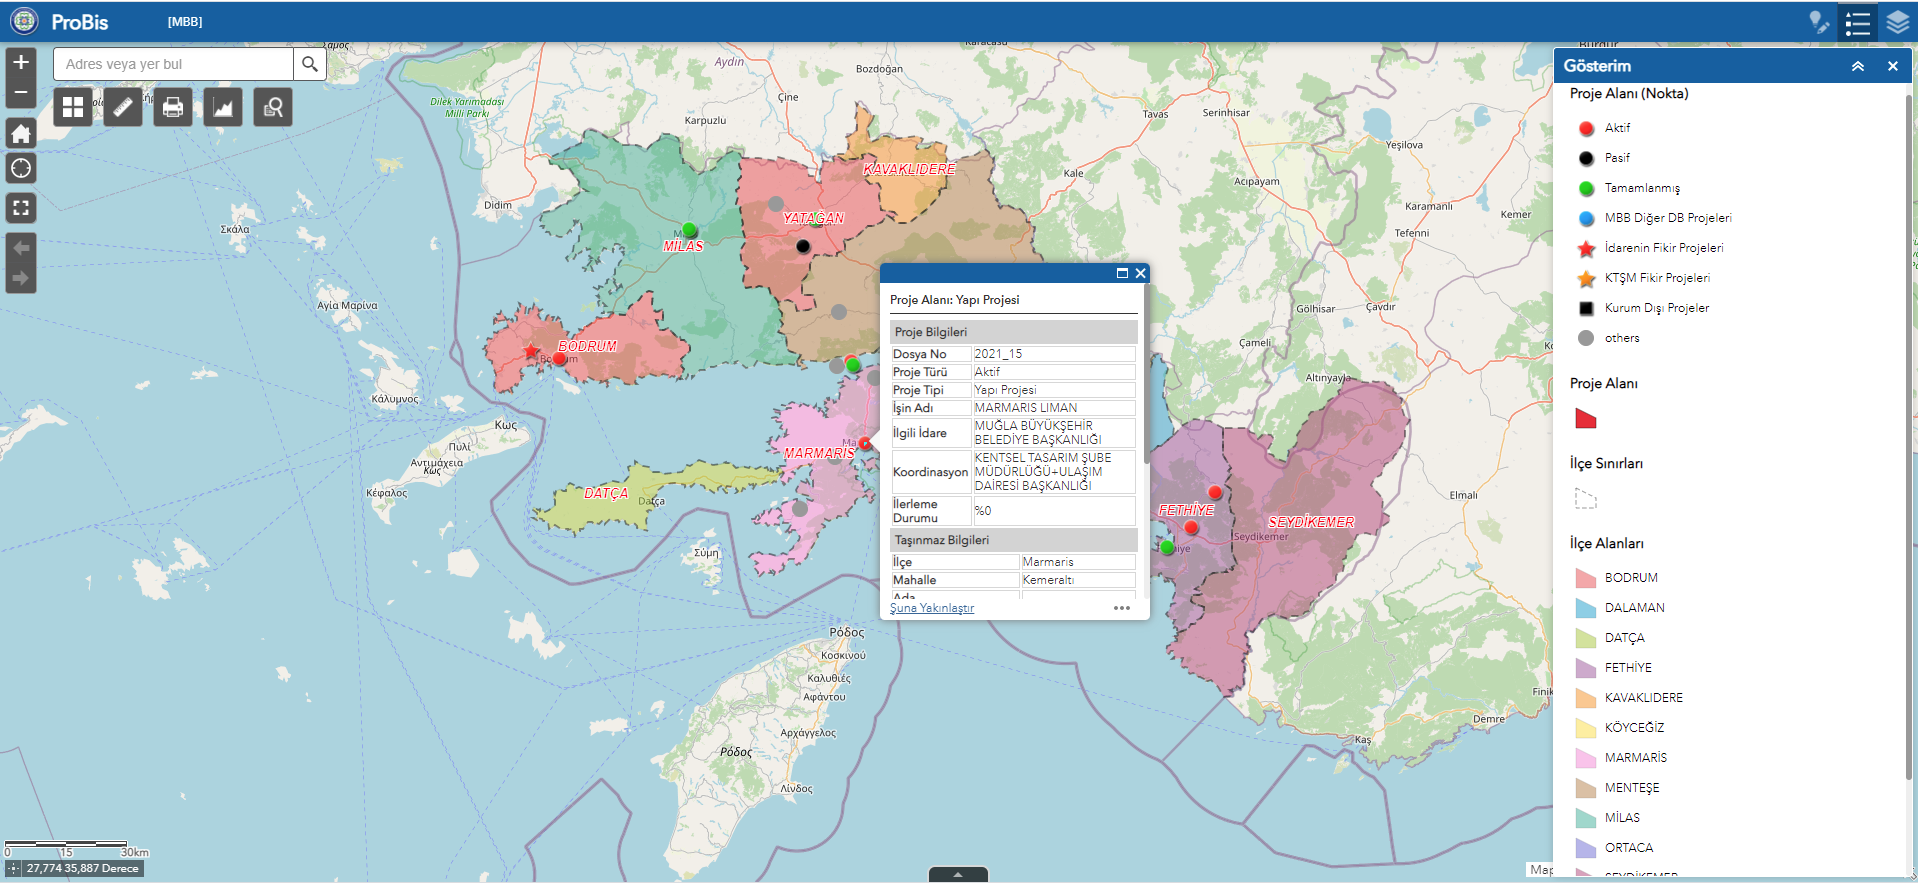Maximize the Proje Alanı popup

tap(1122, 273)
